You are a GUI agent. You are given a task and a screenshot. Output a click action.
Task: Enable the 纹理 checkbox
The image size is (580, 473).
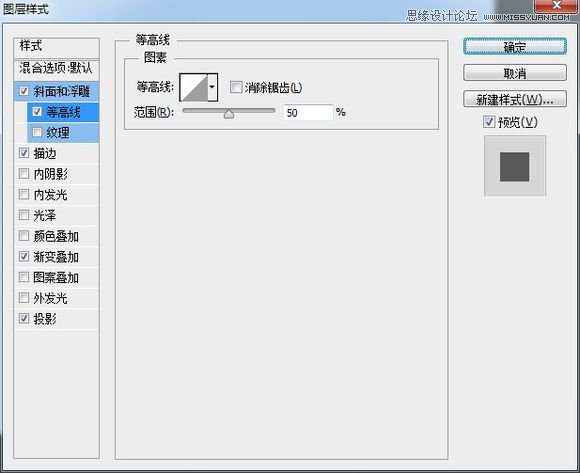coord(37,132)
